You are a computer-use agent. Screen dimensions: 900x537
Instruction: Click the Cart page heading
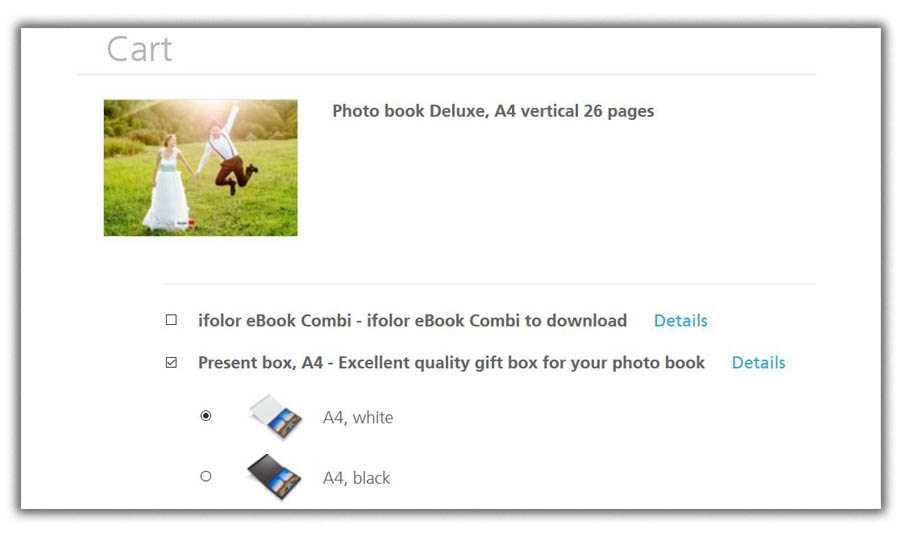[x=139, y=49]
